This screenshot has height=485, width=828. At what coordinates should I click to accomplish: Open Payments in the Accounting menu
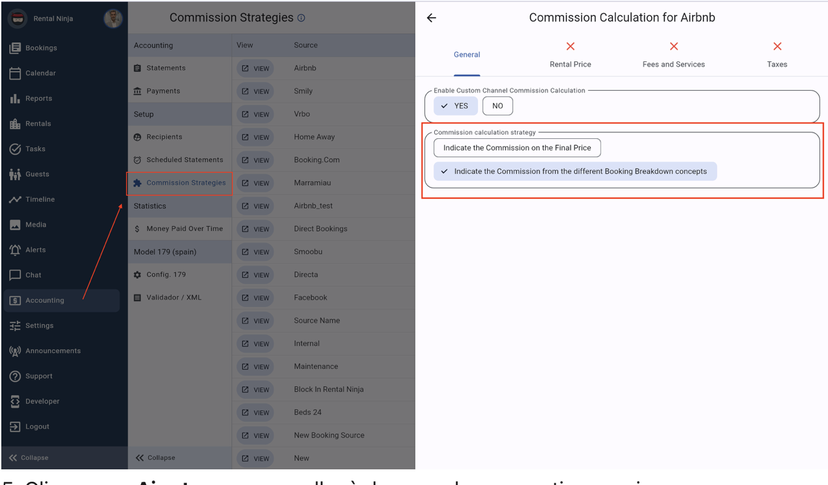click(x=180, y=91)
